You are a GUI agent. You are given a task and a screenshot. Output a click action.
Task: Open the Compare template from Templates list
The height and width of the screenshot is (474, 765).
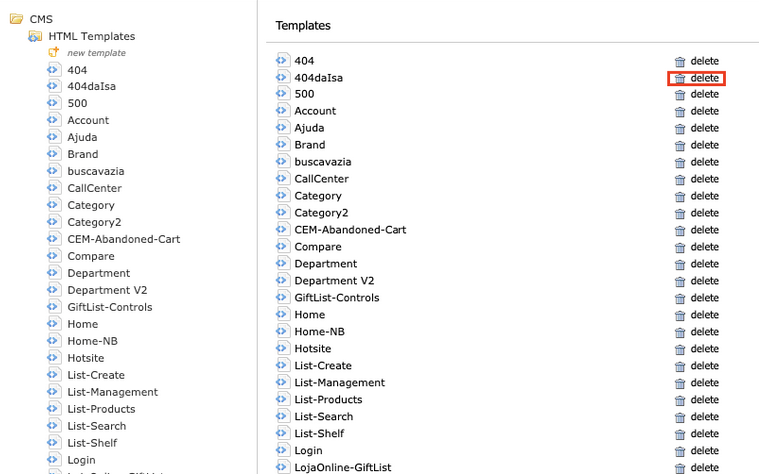pyautogui.click(x=318, y=247)
